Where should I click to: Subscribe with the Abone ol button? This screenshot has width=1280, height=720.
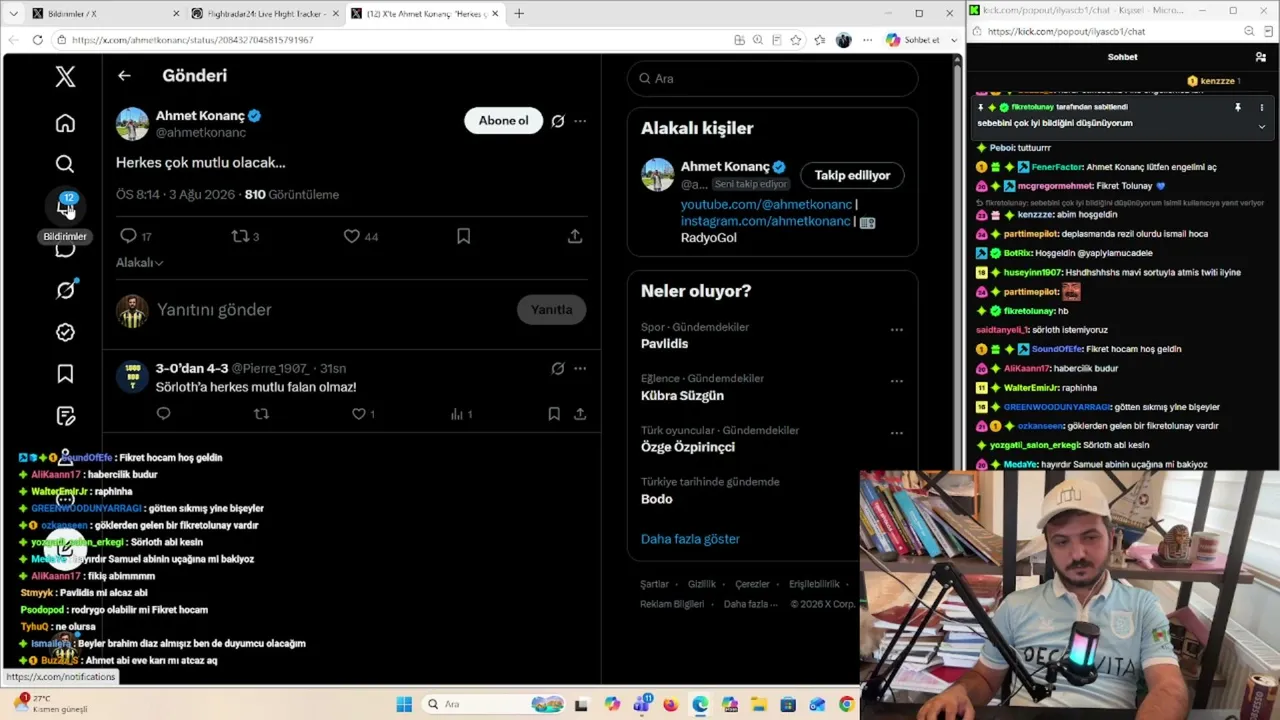tap(503, 121)
